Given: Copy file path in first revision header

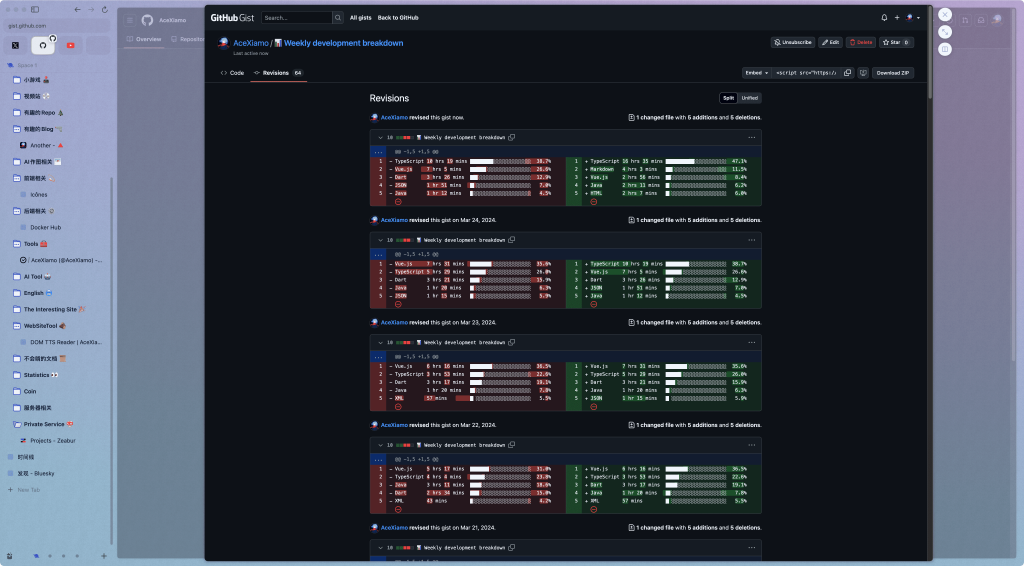Looking at the screenshot, I should [512, 137].
